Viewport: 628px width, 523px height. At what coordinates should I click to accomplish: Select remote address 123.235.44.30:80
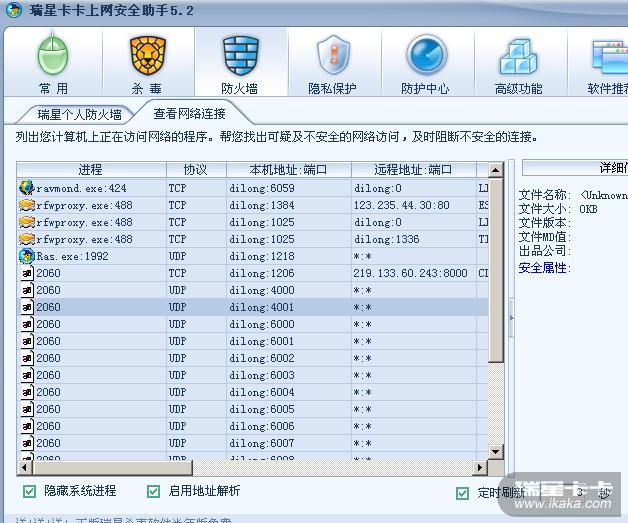[401, 205]
